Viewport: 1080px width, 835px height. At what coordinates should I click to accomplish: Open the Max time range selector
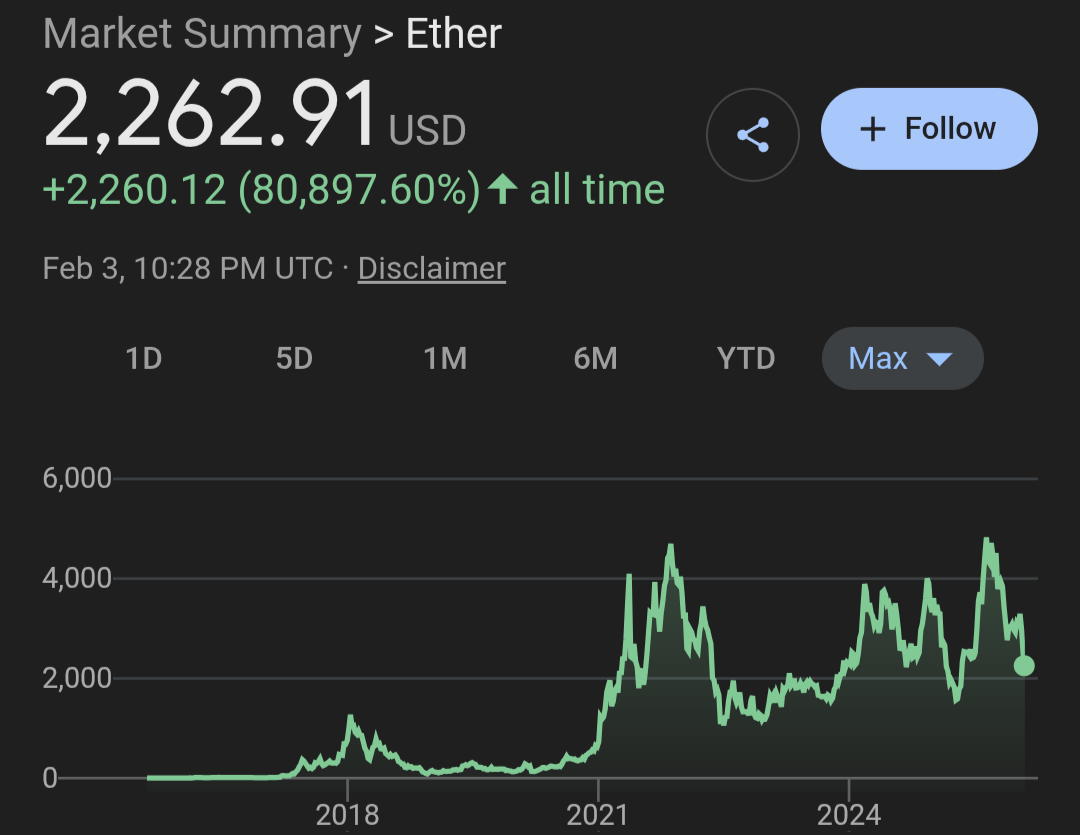(879, 358)
